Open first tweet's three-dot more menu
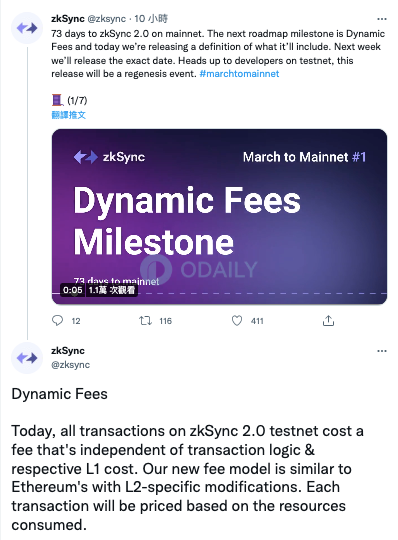398x540 pixels. (x=382, y=19)
